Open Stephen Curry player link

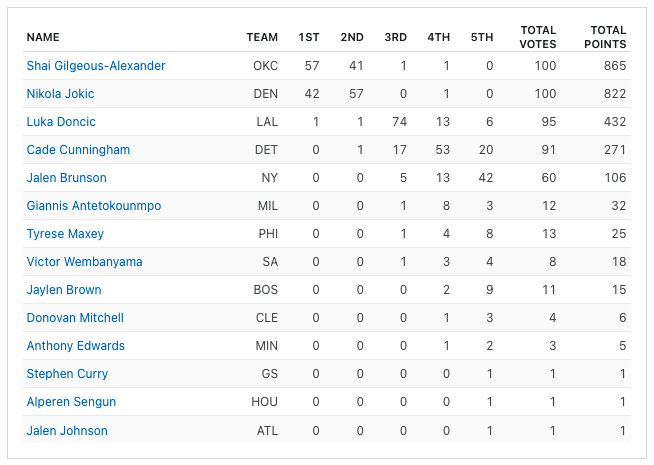67,374
